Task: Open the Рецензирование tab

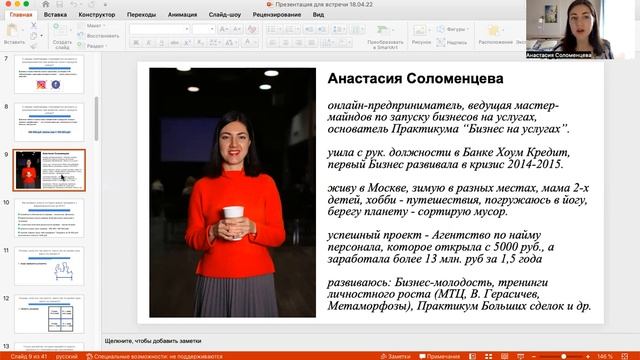Action: point(277,15)
